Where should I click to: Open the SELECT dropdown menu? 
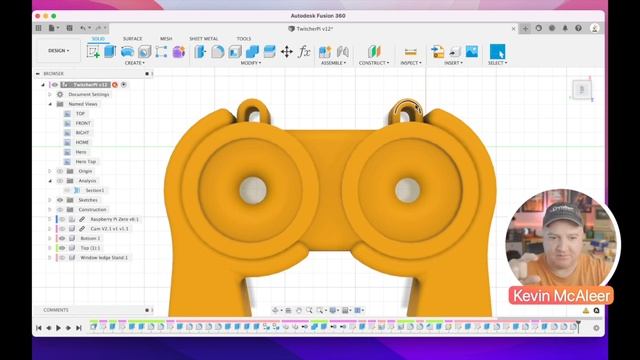click(497, 63)
